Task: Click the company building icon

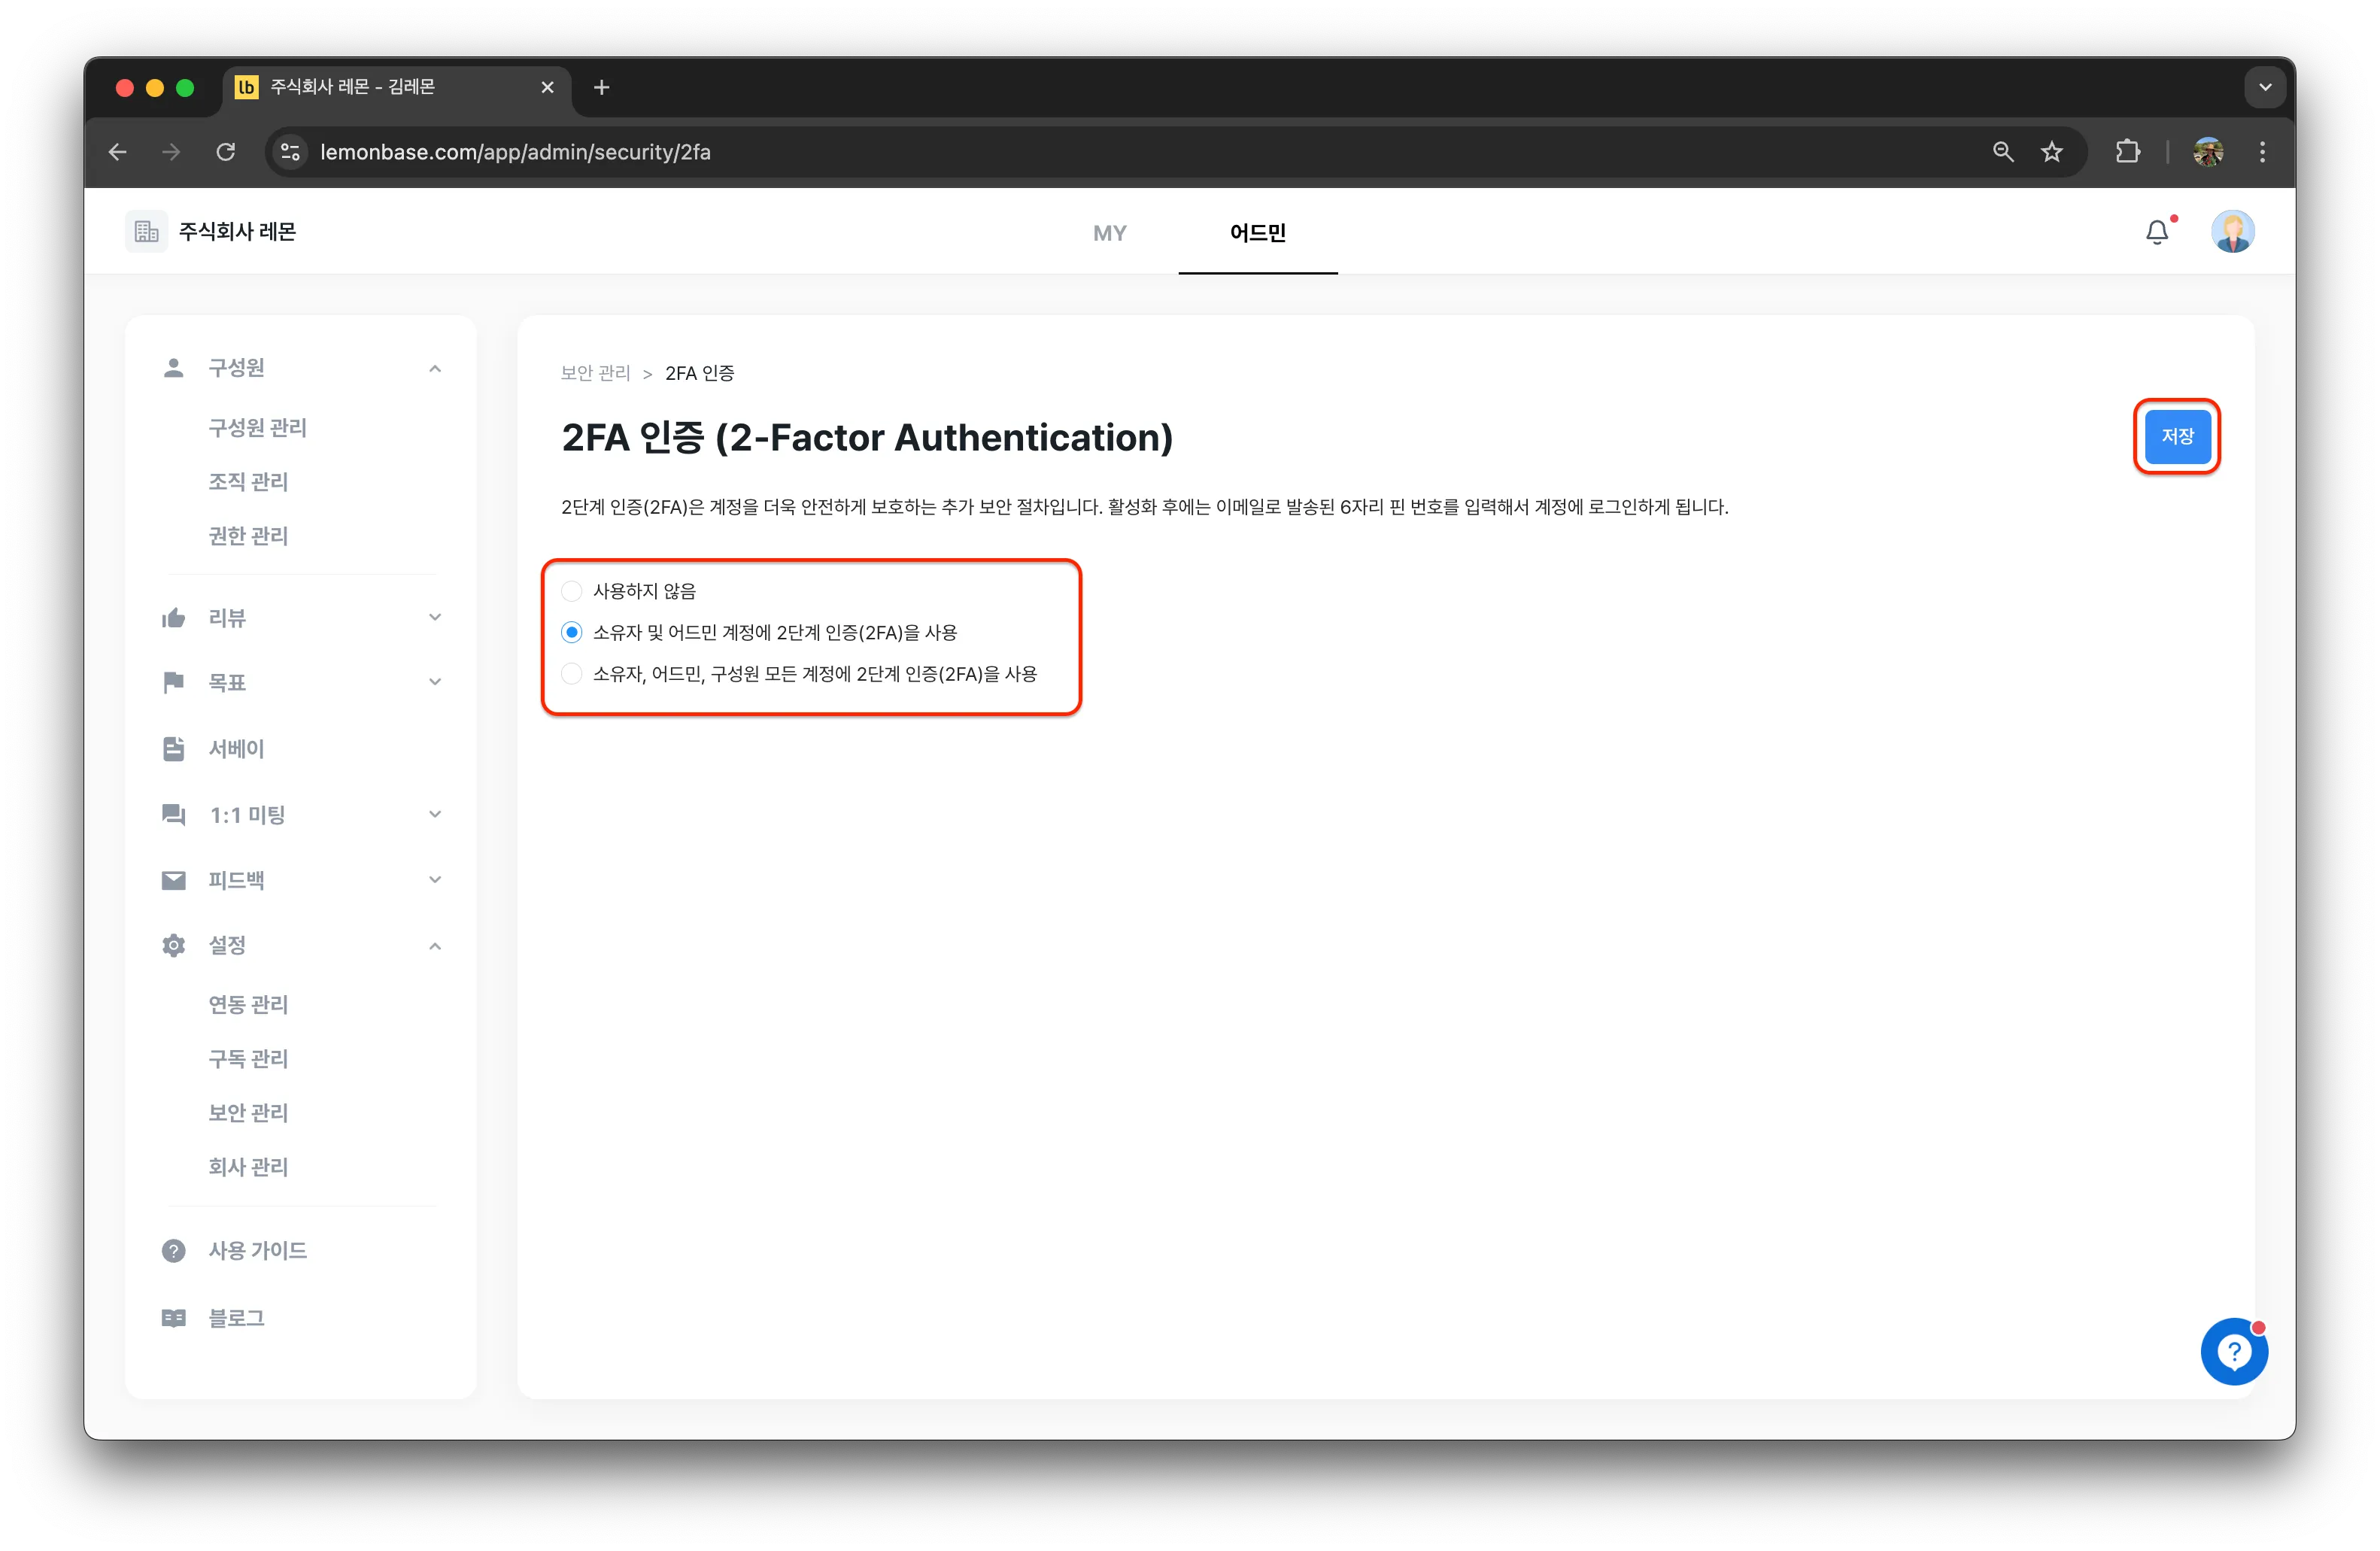Action: coord(146,232)
